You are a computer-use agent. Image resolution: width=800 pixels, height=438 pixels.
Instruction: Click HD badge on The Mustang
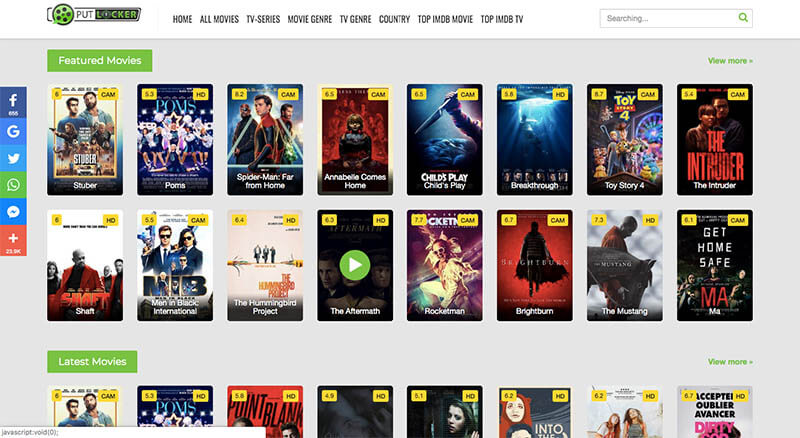point(650,220)
